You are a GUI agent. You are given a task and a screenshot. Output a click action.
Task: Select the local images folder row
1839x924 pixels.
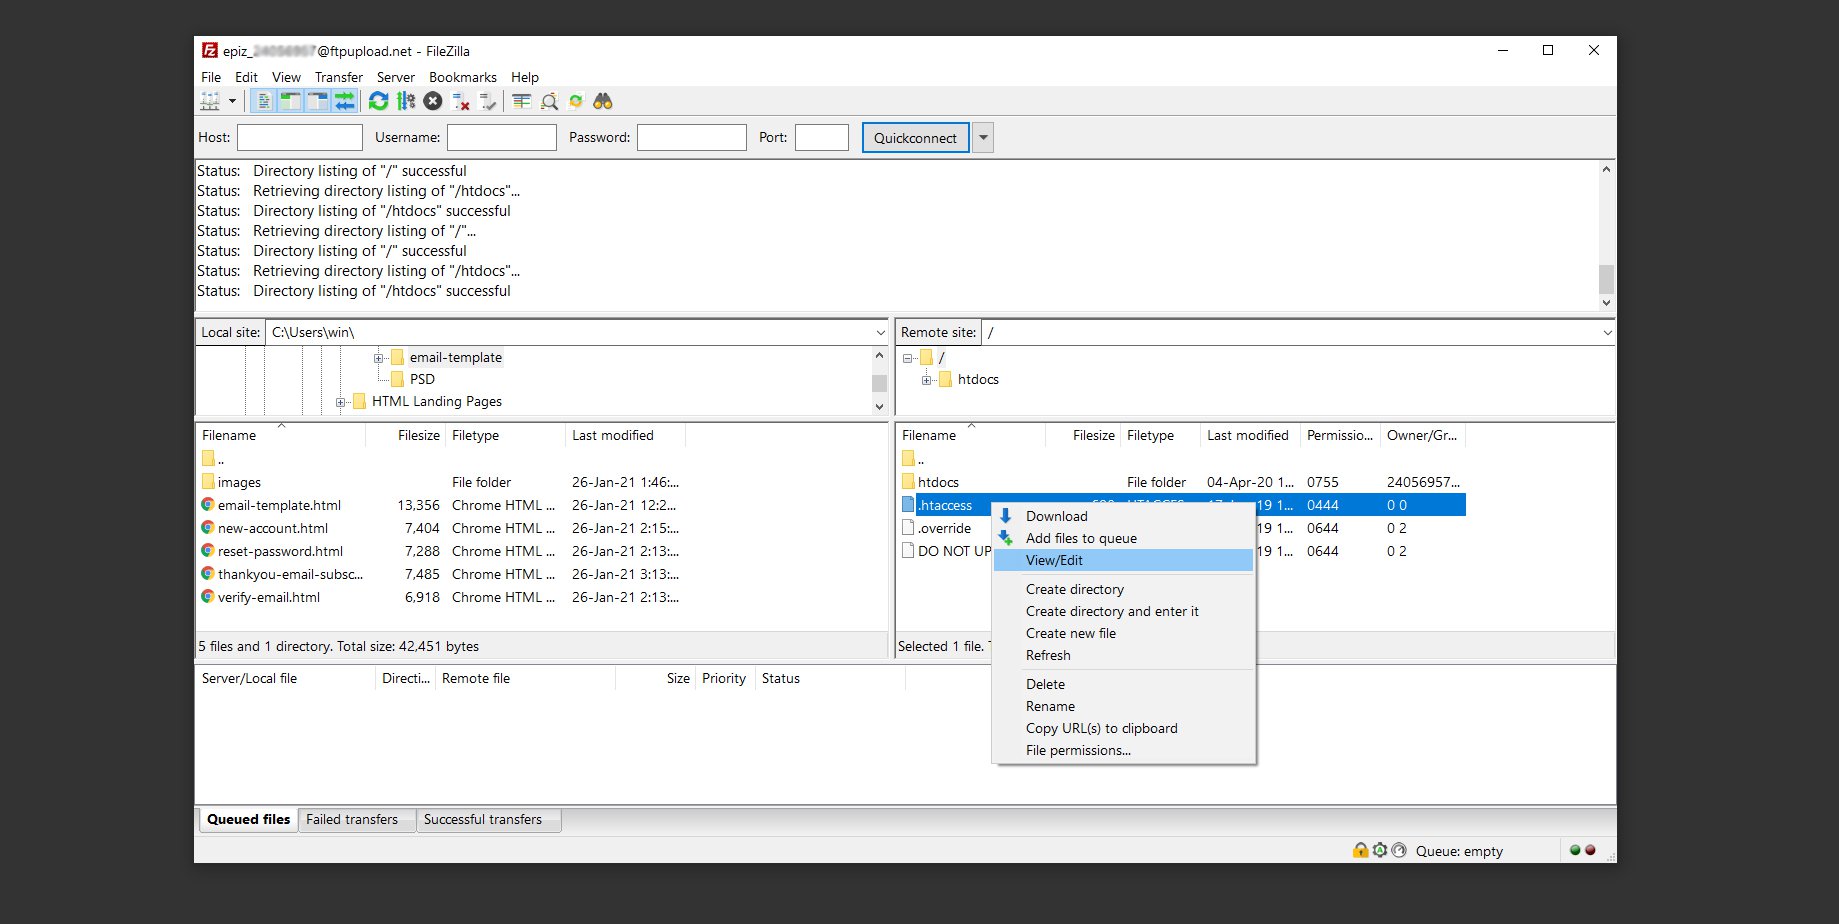(440, 482)
